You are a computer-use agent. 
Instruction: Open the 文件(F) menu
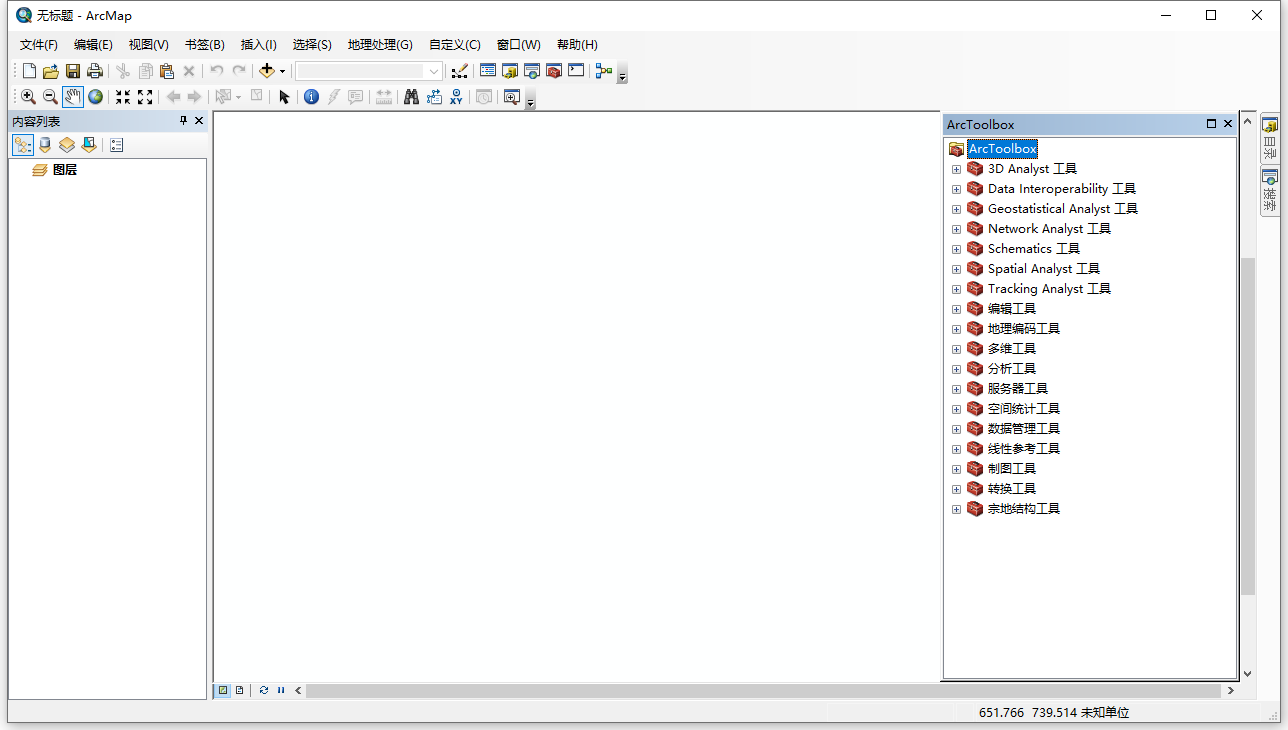(x=39, y=45)
